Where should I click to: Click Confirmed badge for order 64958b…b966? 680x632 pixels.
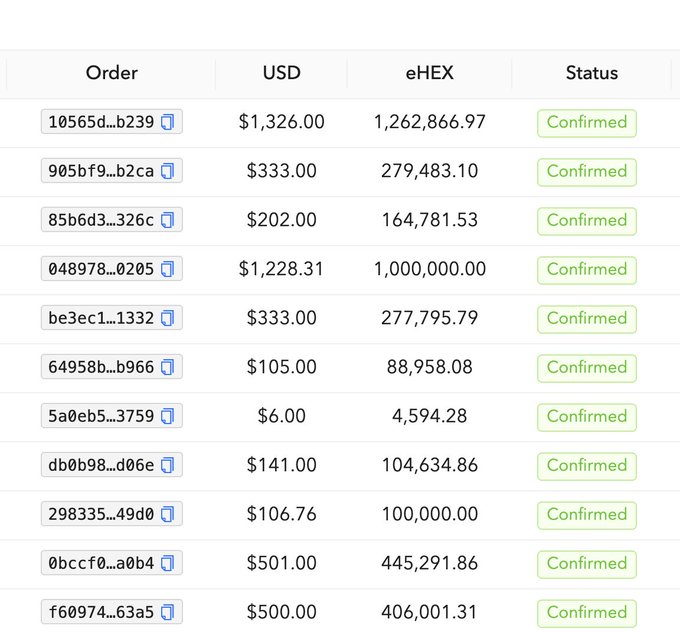point(587,368)
